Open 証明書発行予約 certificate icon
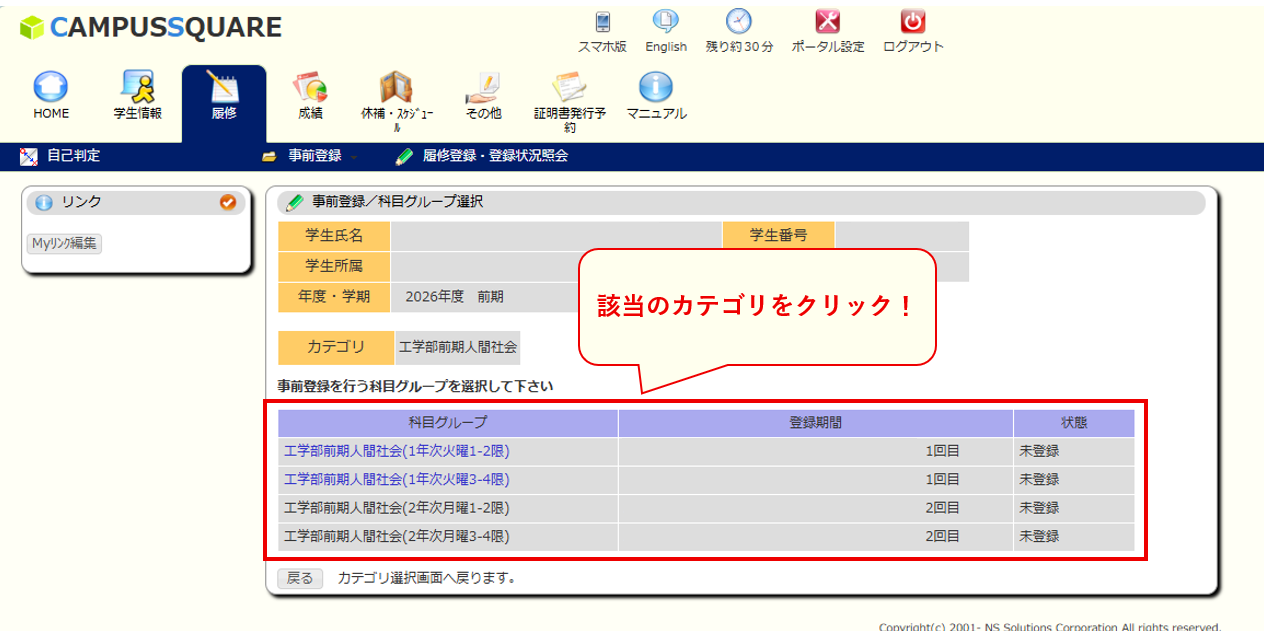Image resolution: width=1264 pixels, height=631 pixels. (569, 87)
